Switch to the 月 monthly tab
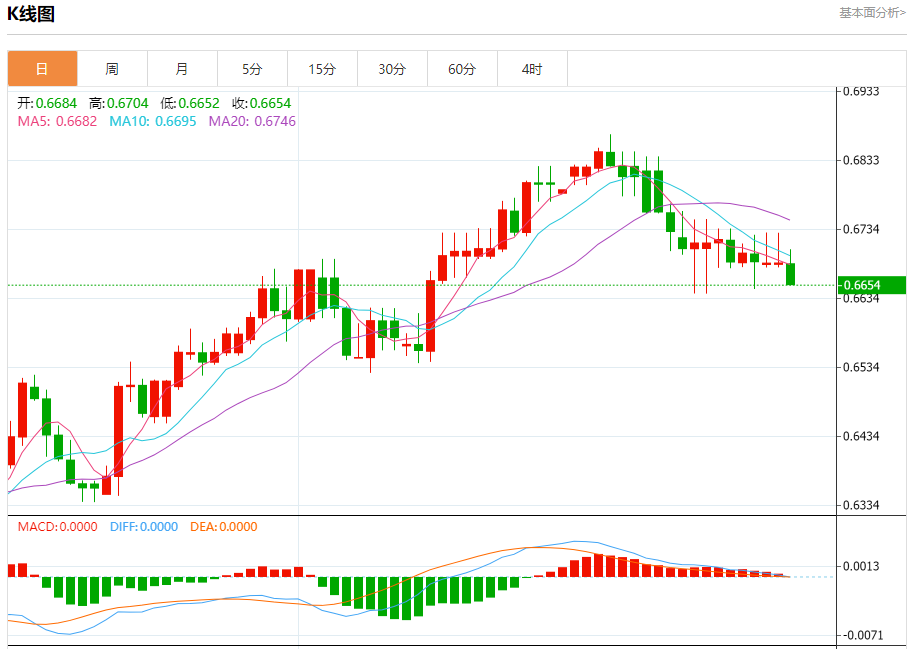 pos(182,69)
